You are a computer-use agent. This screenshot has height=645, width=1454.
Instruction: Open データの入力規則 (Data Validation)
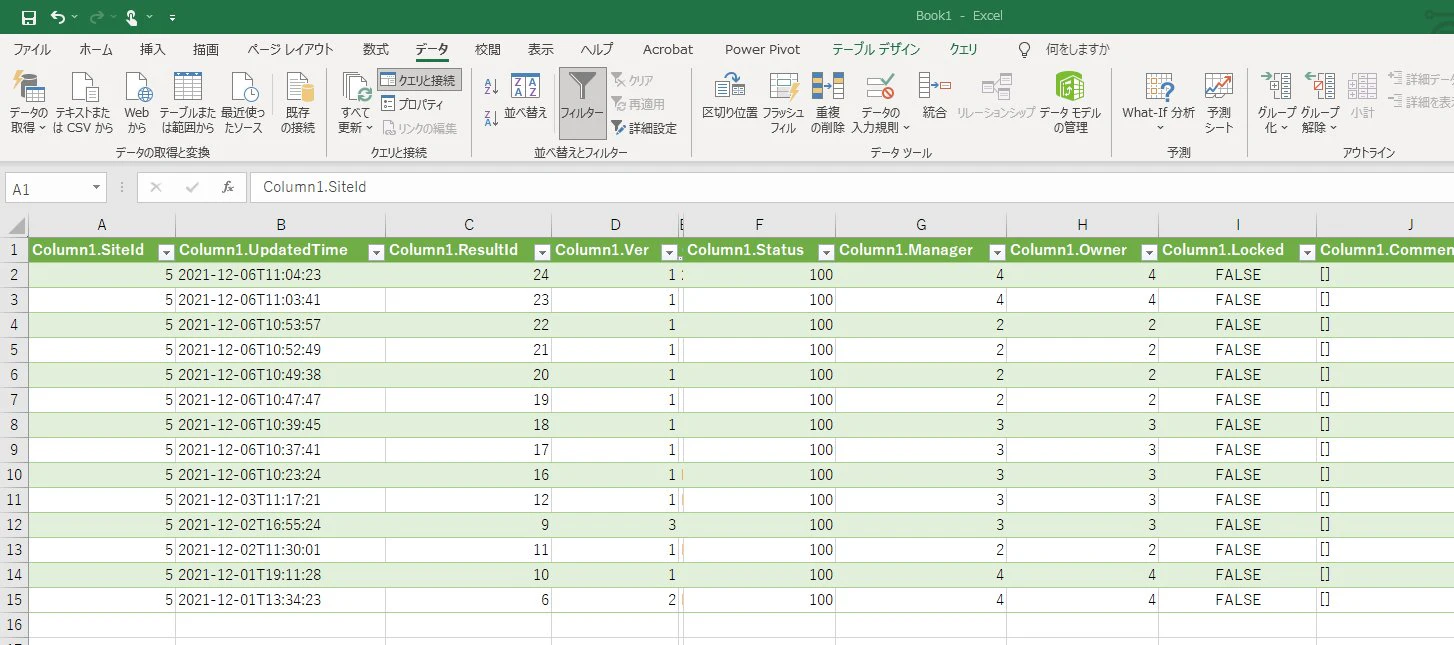pos(881,103)
